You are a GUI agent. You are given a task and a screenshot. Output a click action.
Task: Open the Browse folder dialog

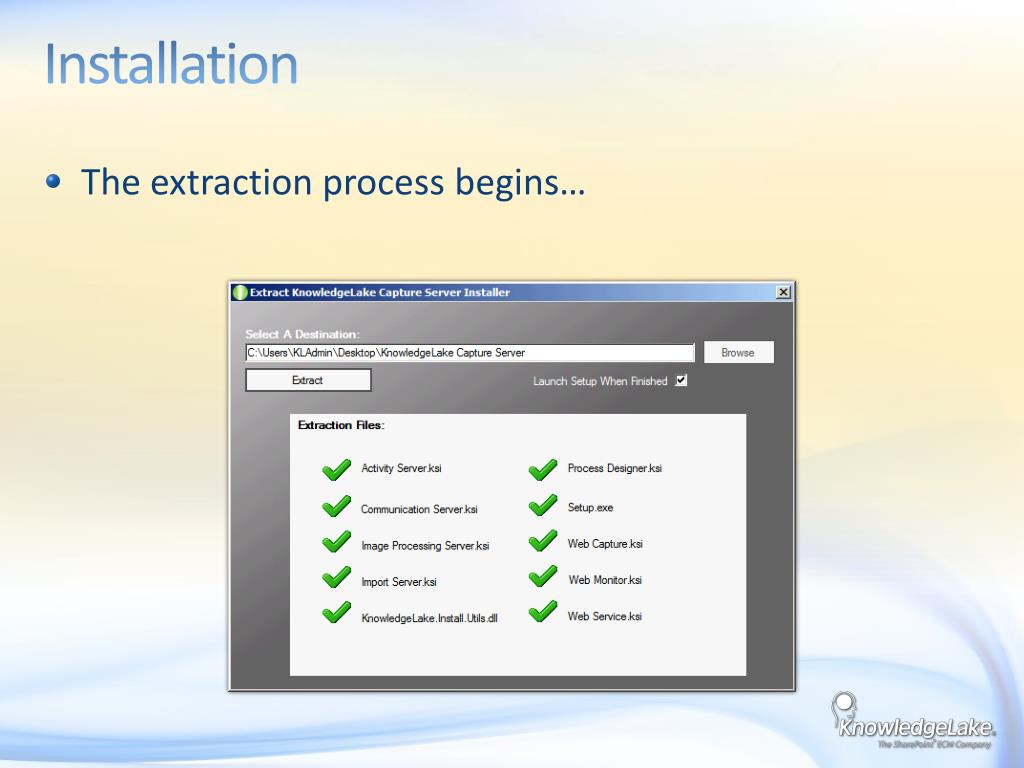pos(739,353)
